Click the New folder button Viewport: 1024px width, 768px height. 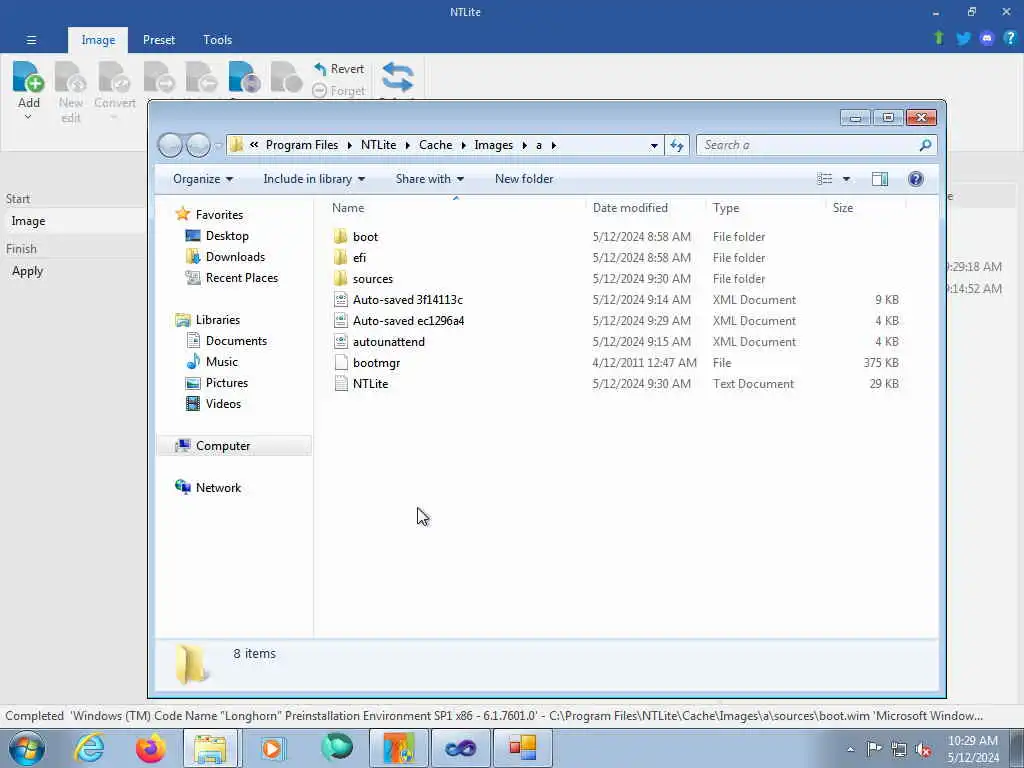pyautogui.click(x=524, y=179)
